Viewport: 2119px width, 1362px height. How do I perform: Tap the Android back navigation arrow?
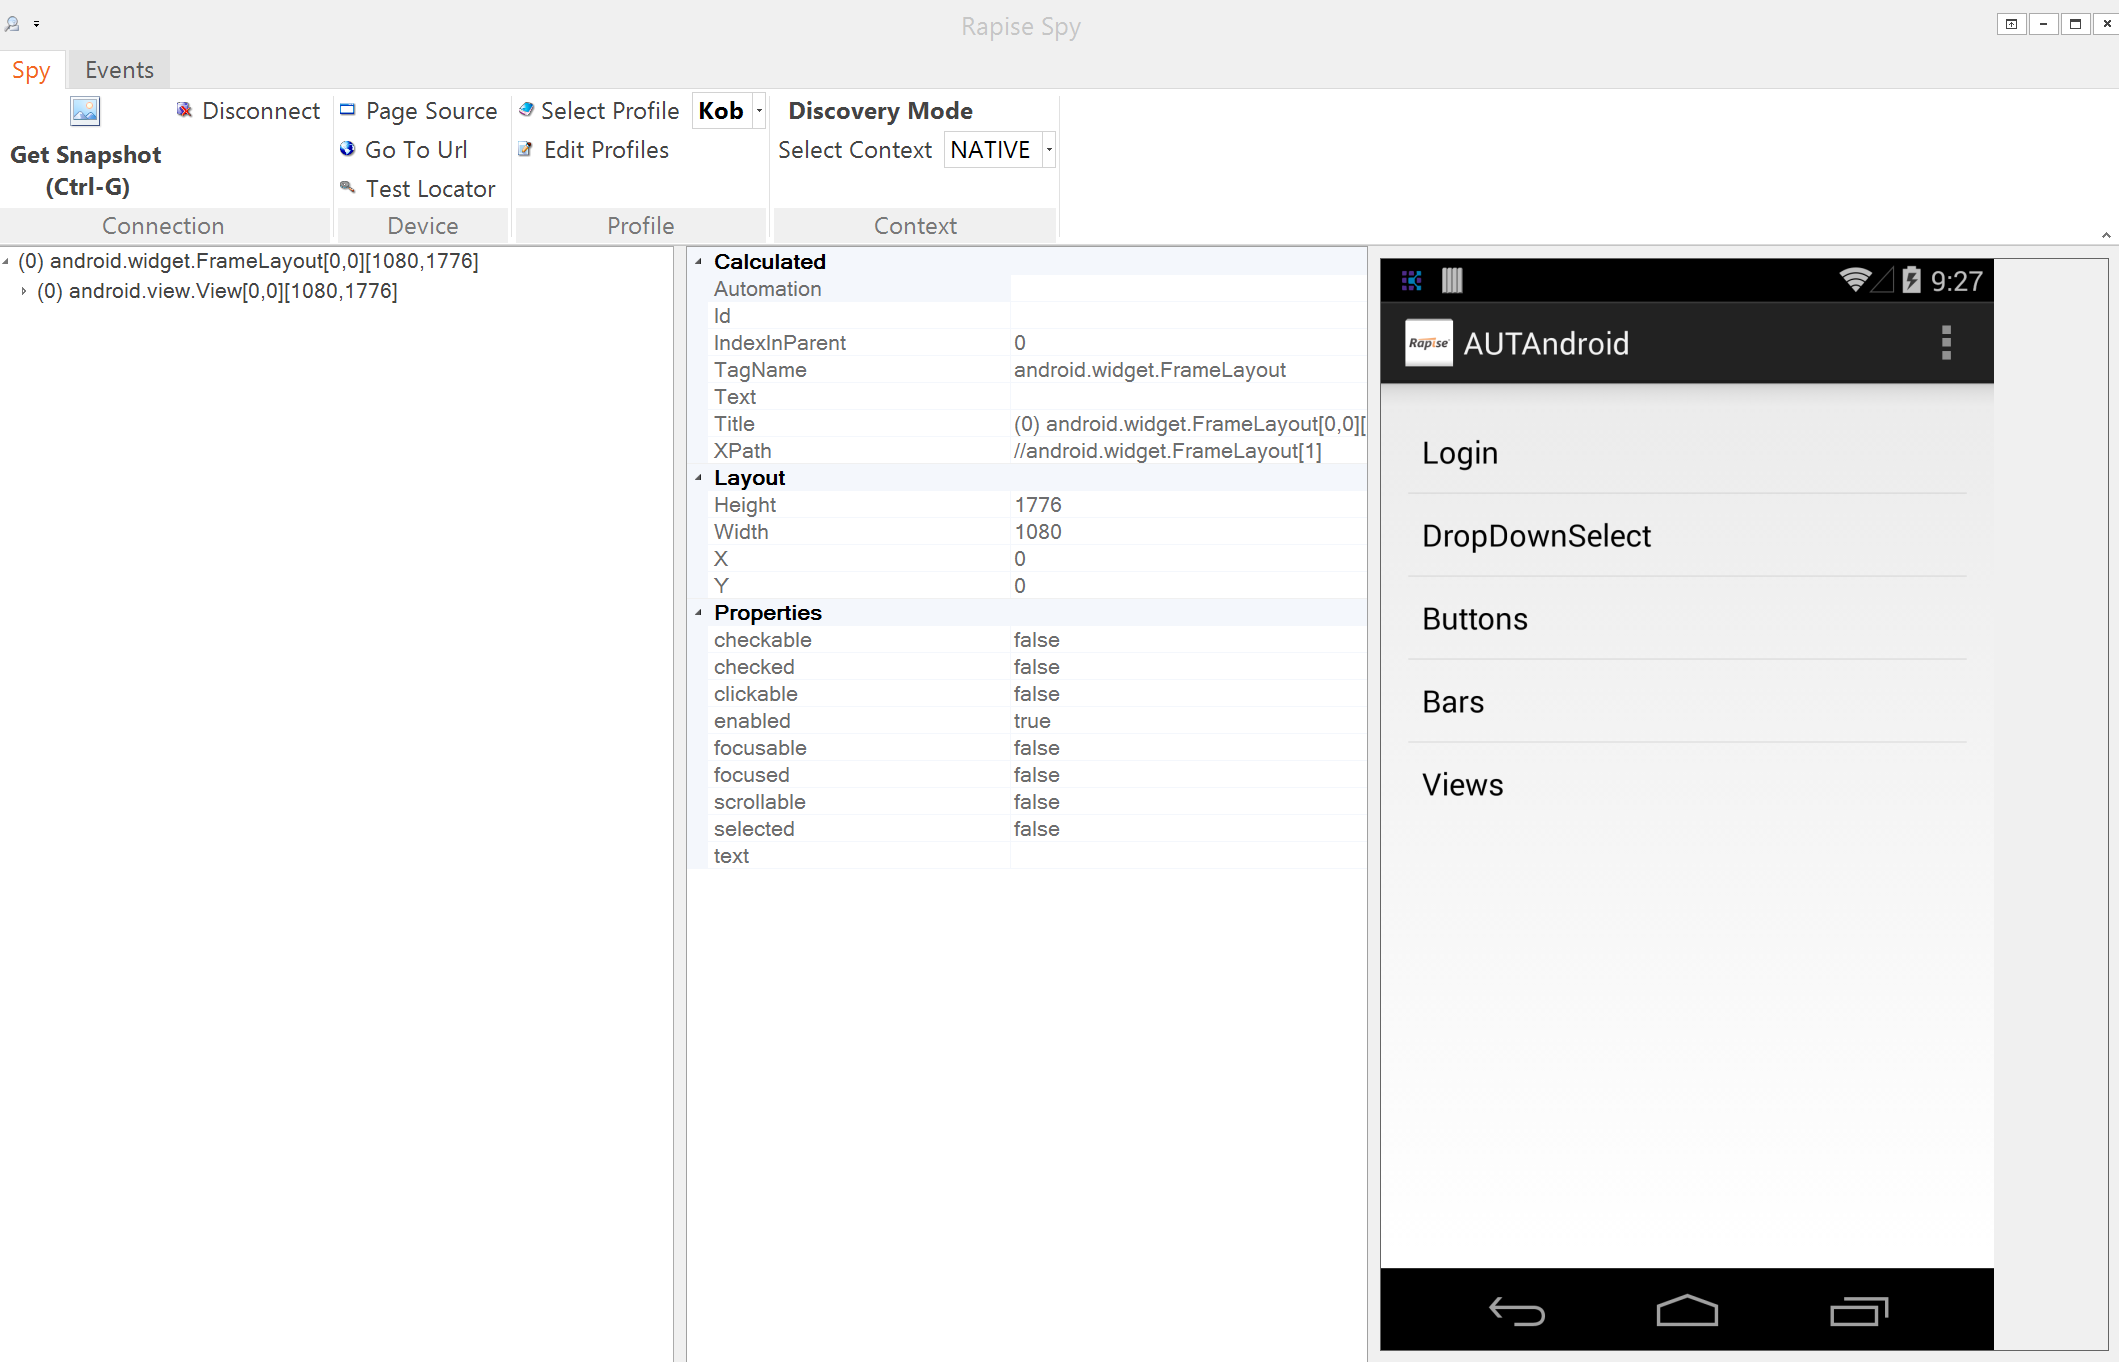coord(1517,1310)
